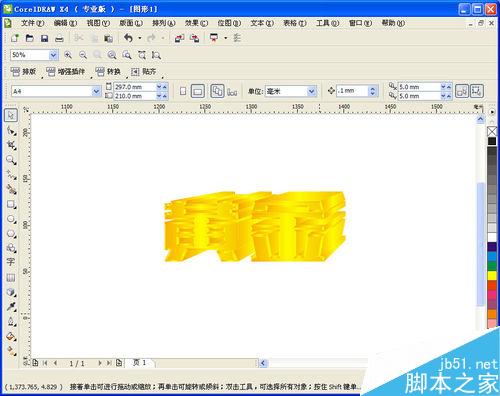The image size is (500, 396).
Task: Select the Text (字) tool
Action: click(x=11, y=262)
